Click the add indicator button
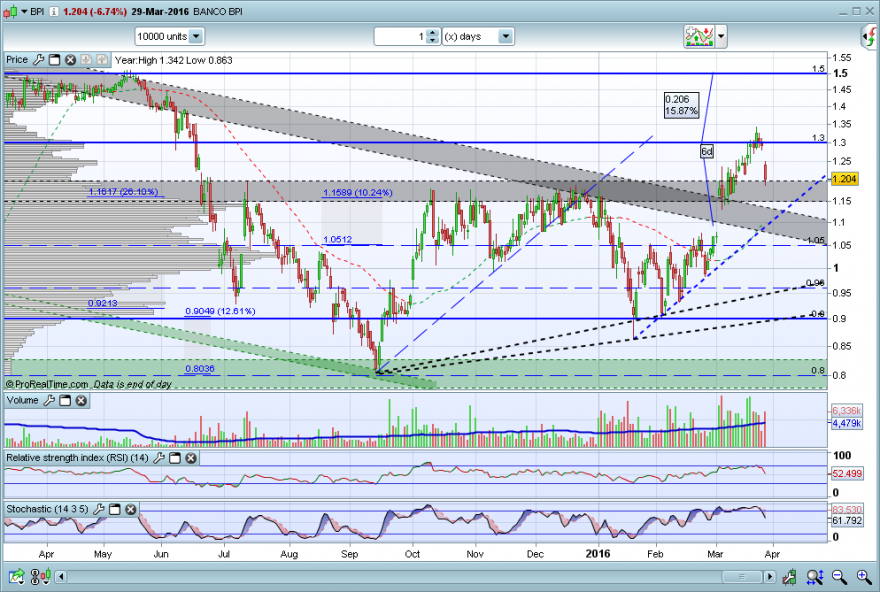880x592 pixels. [699, 36]
